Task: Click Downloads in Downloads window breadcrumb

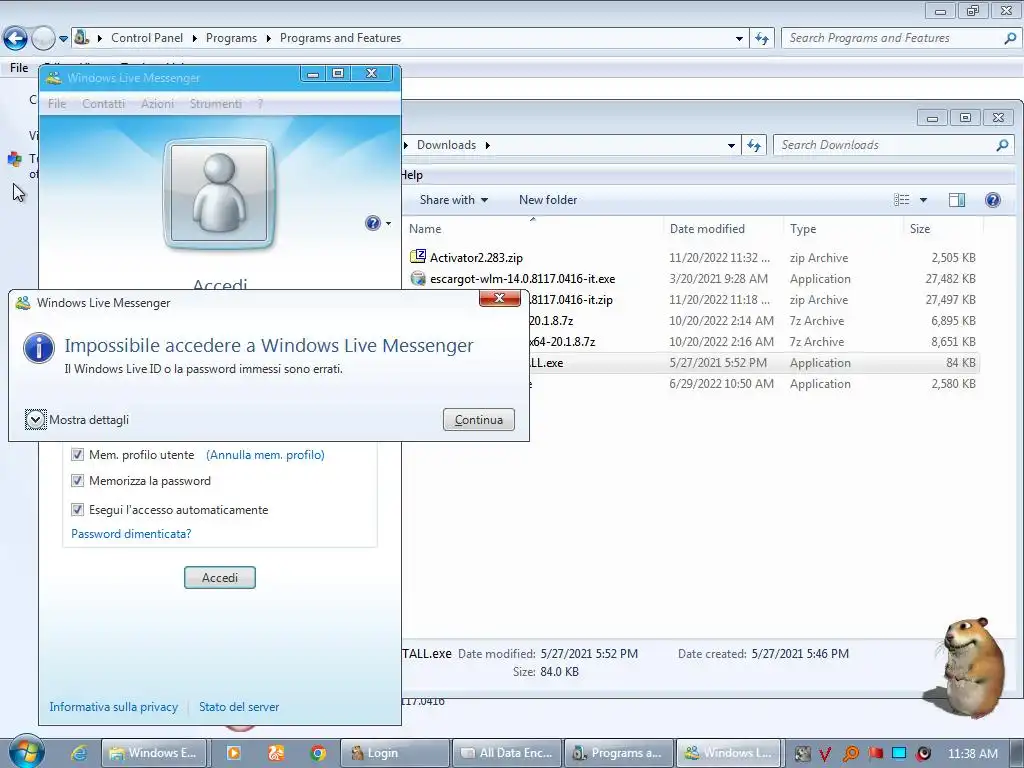Action: click(x=446, y=145)
